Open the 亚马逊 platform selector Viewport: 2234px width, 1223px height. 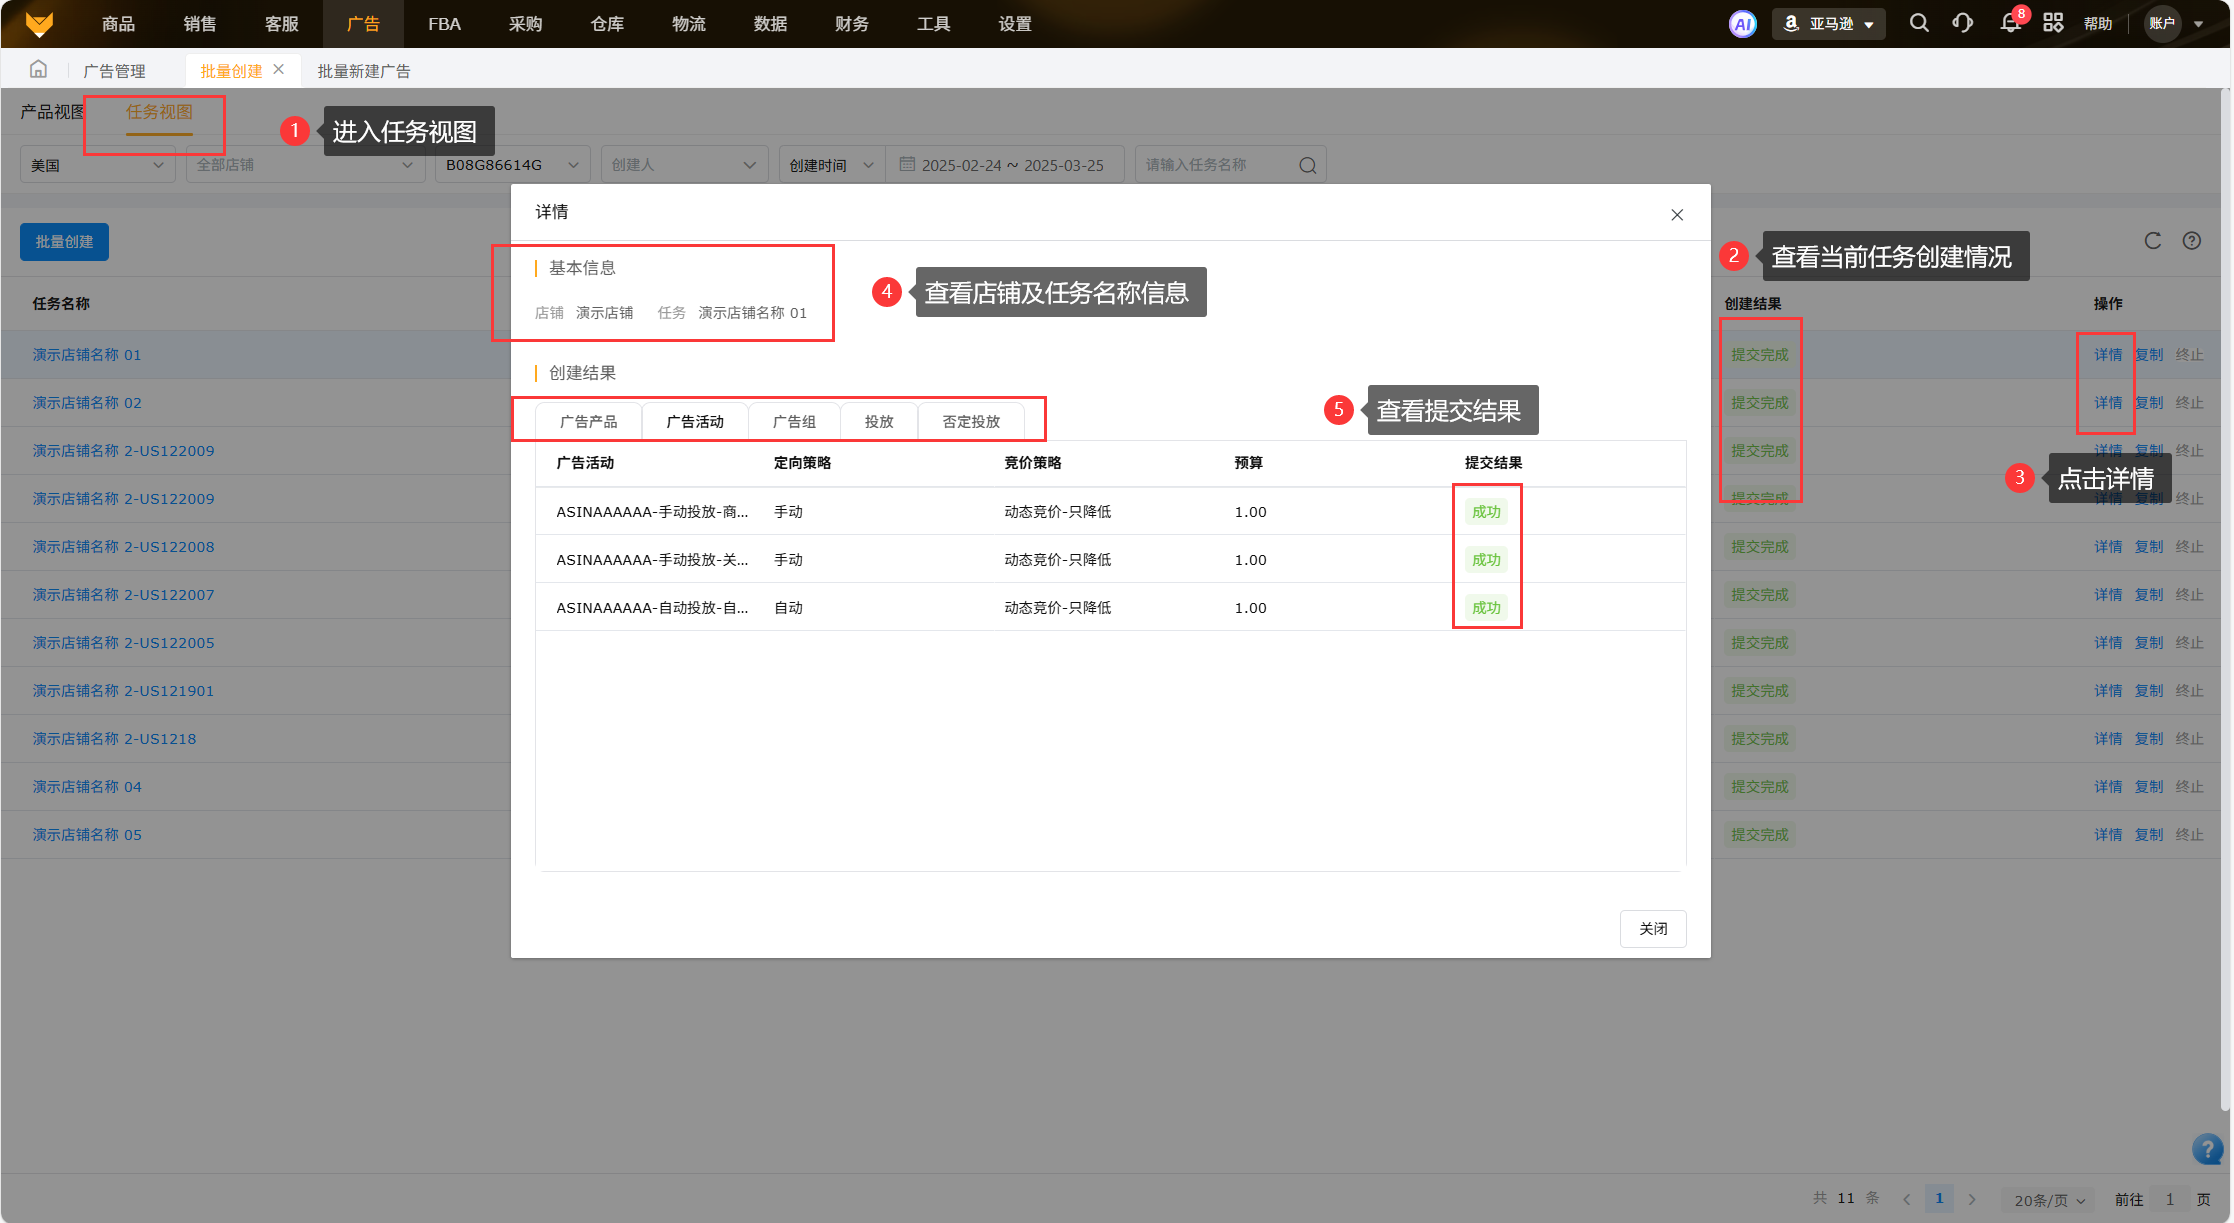coord(1829,24)
